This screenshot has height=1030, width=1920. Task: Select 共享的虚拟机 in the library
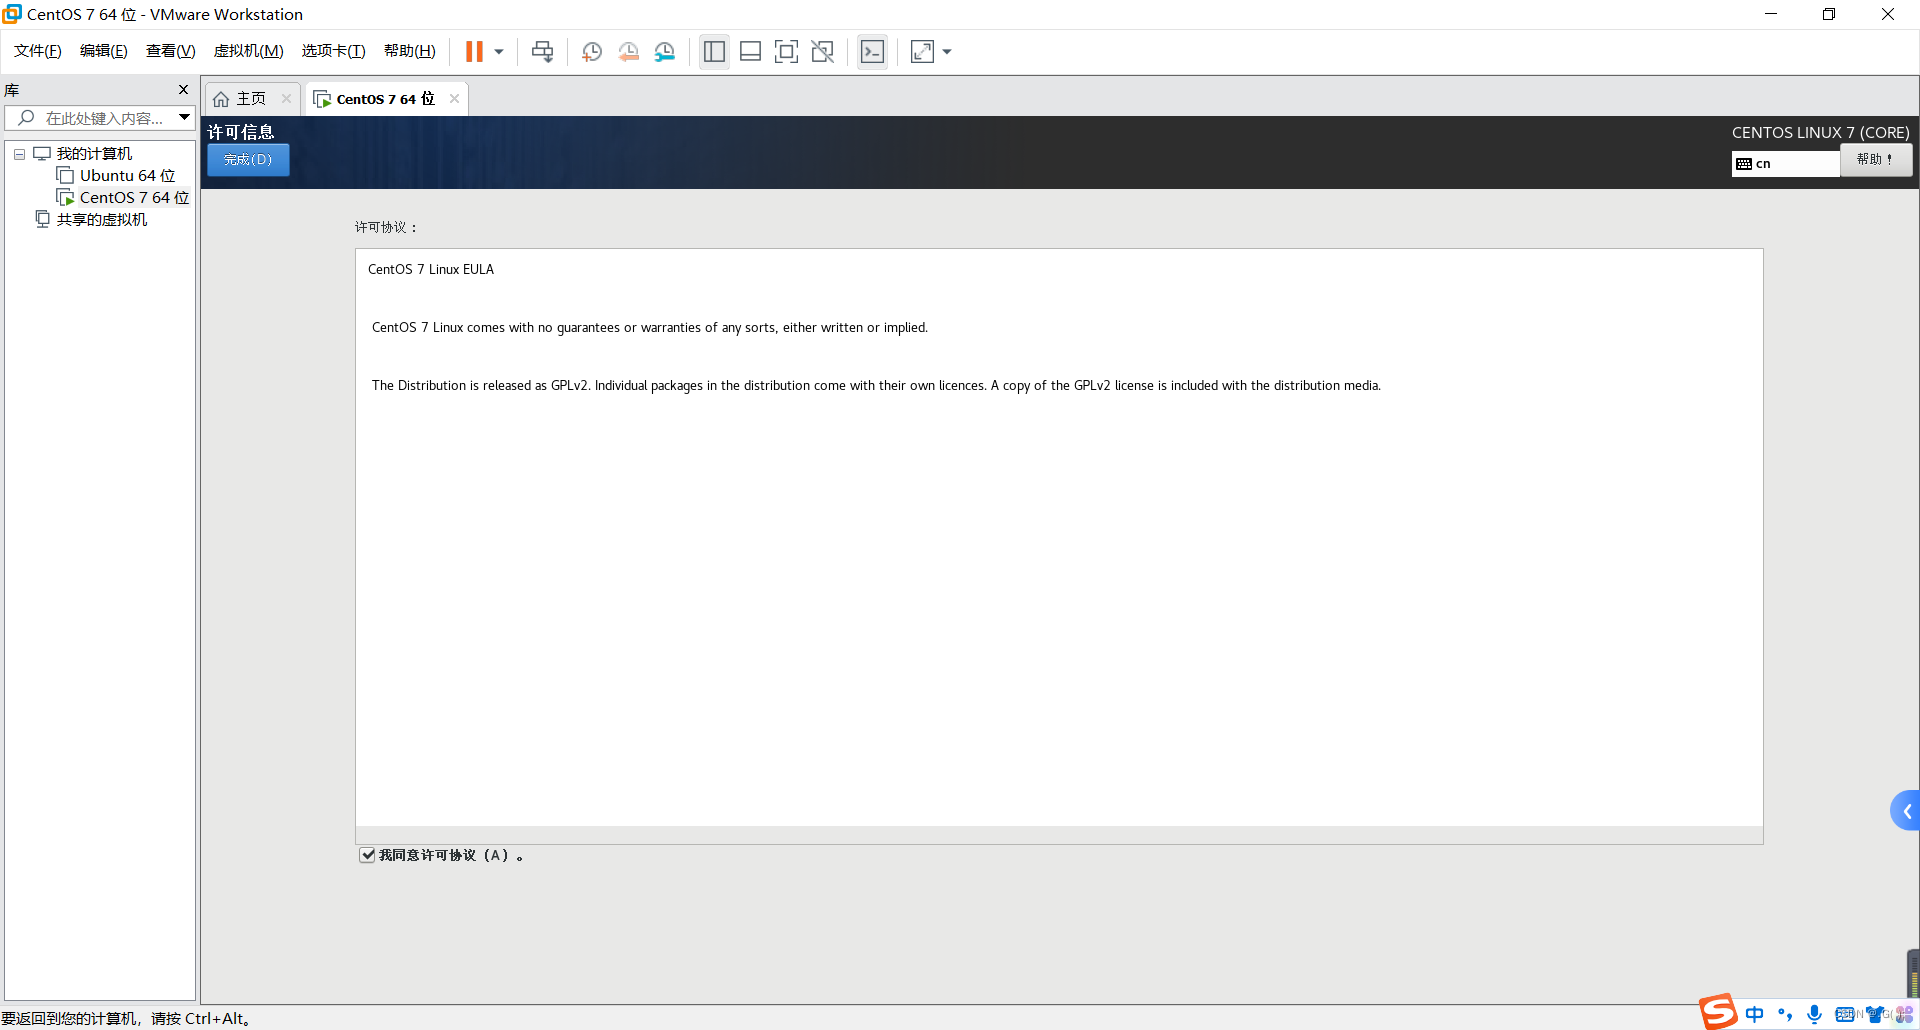coord(101,220)
